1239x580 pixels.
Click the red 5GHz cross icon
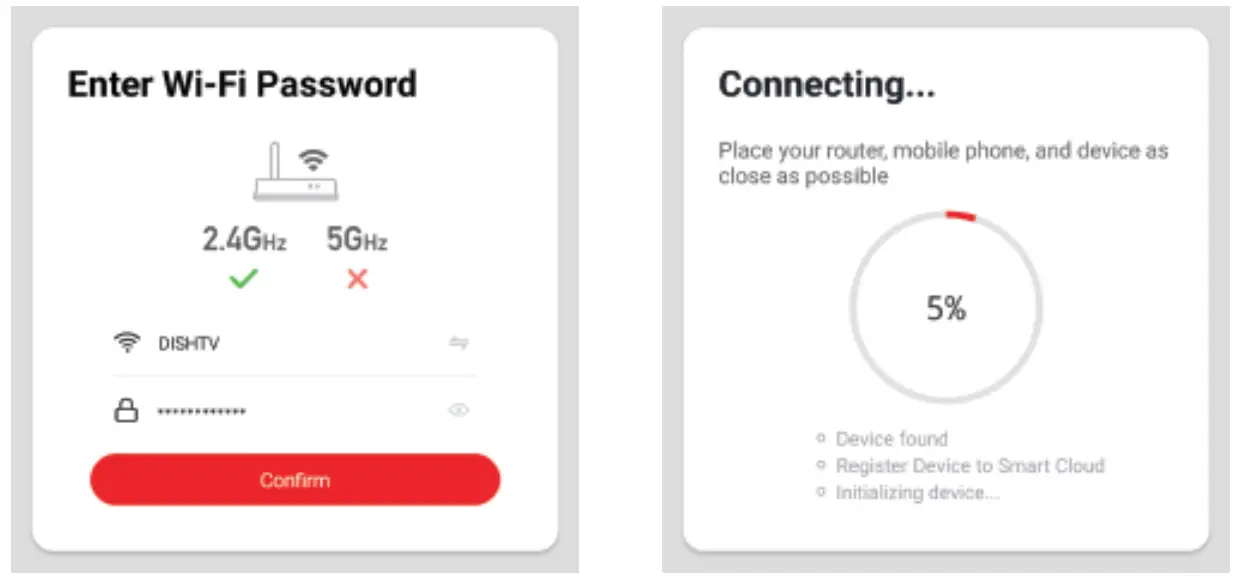357,280
